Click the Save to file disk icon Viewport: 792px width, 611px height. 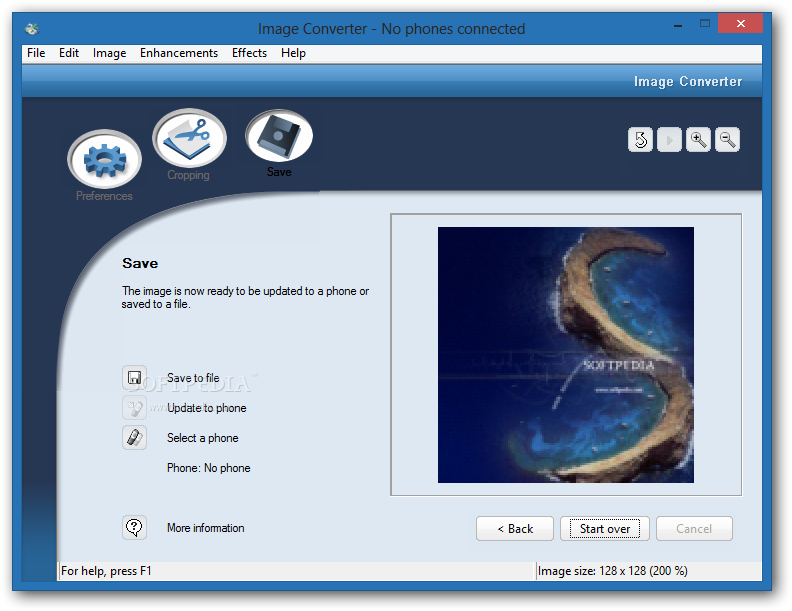coord(134,378)
